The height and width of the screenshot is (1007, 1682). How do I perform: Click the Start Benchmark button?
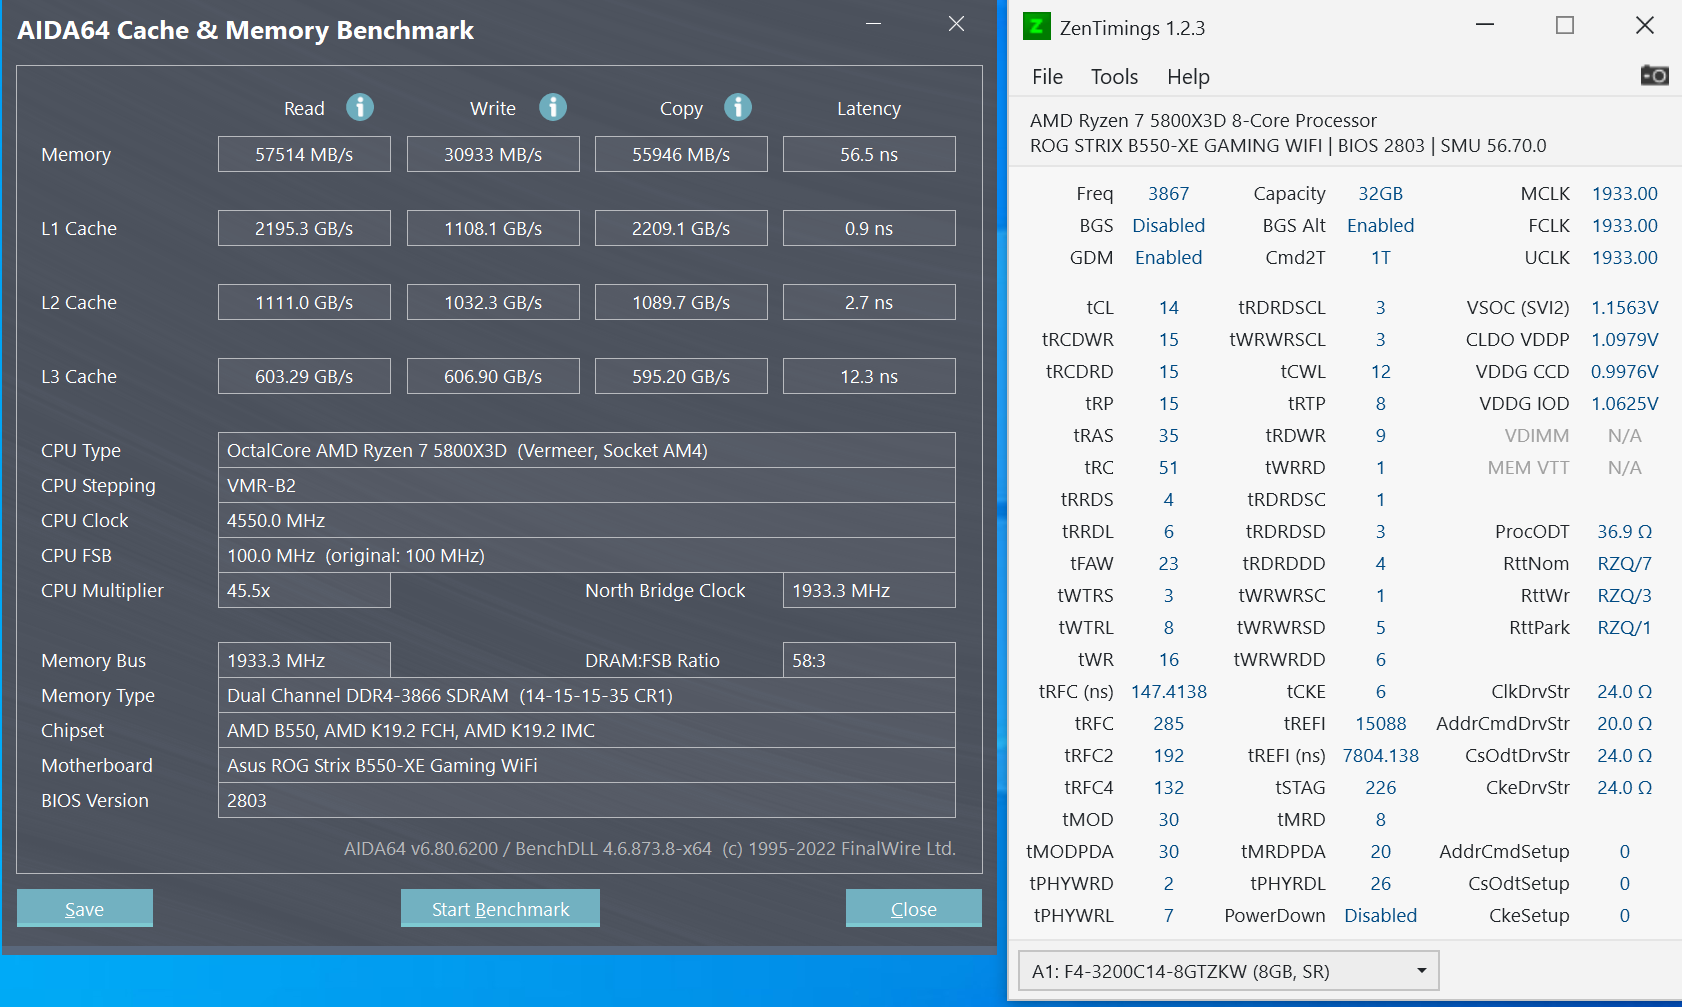click(500, 908)
